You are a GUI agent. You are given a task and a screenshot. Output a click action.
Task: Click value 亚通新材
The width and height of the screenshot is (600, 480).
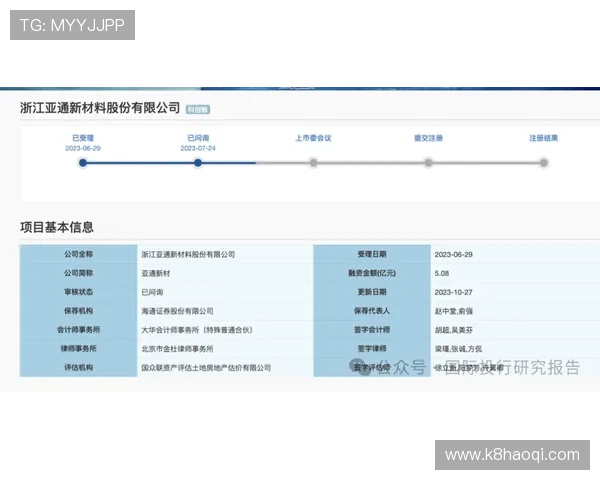156,273
